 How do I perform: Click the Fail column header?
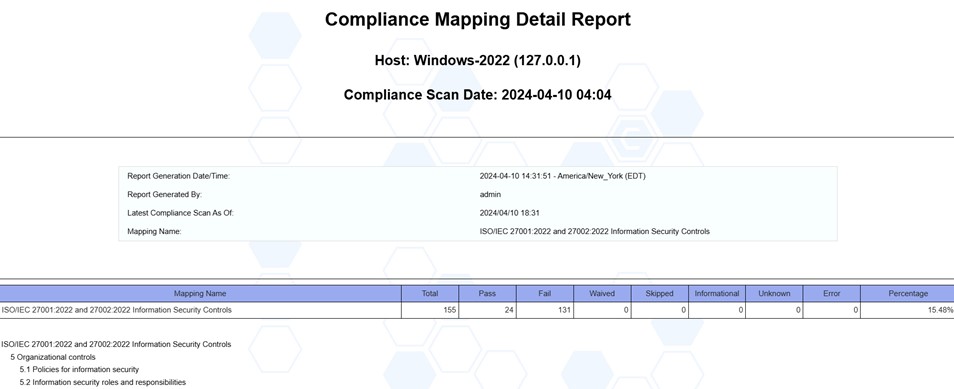coord(545,293)
